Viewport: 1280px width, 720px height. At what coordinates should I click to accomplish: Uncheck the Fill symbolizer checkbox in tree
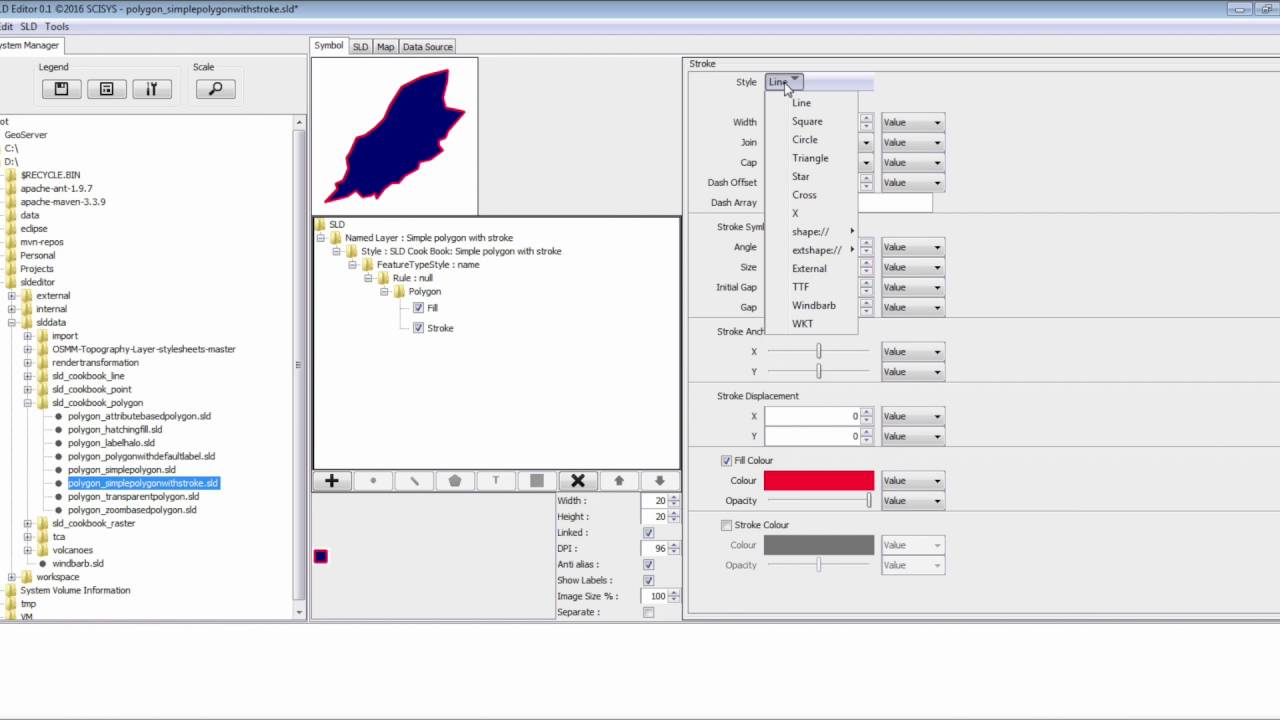418,308
